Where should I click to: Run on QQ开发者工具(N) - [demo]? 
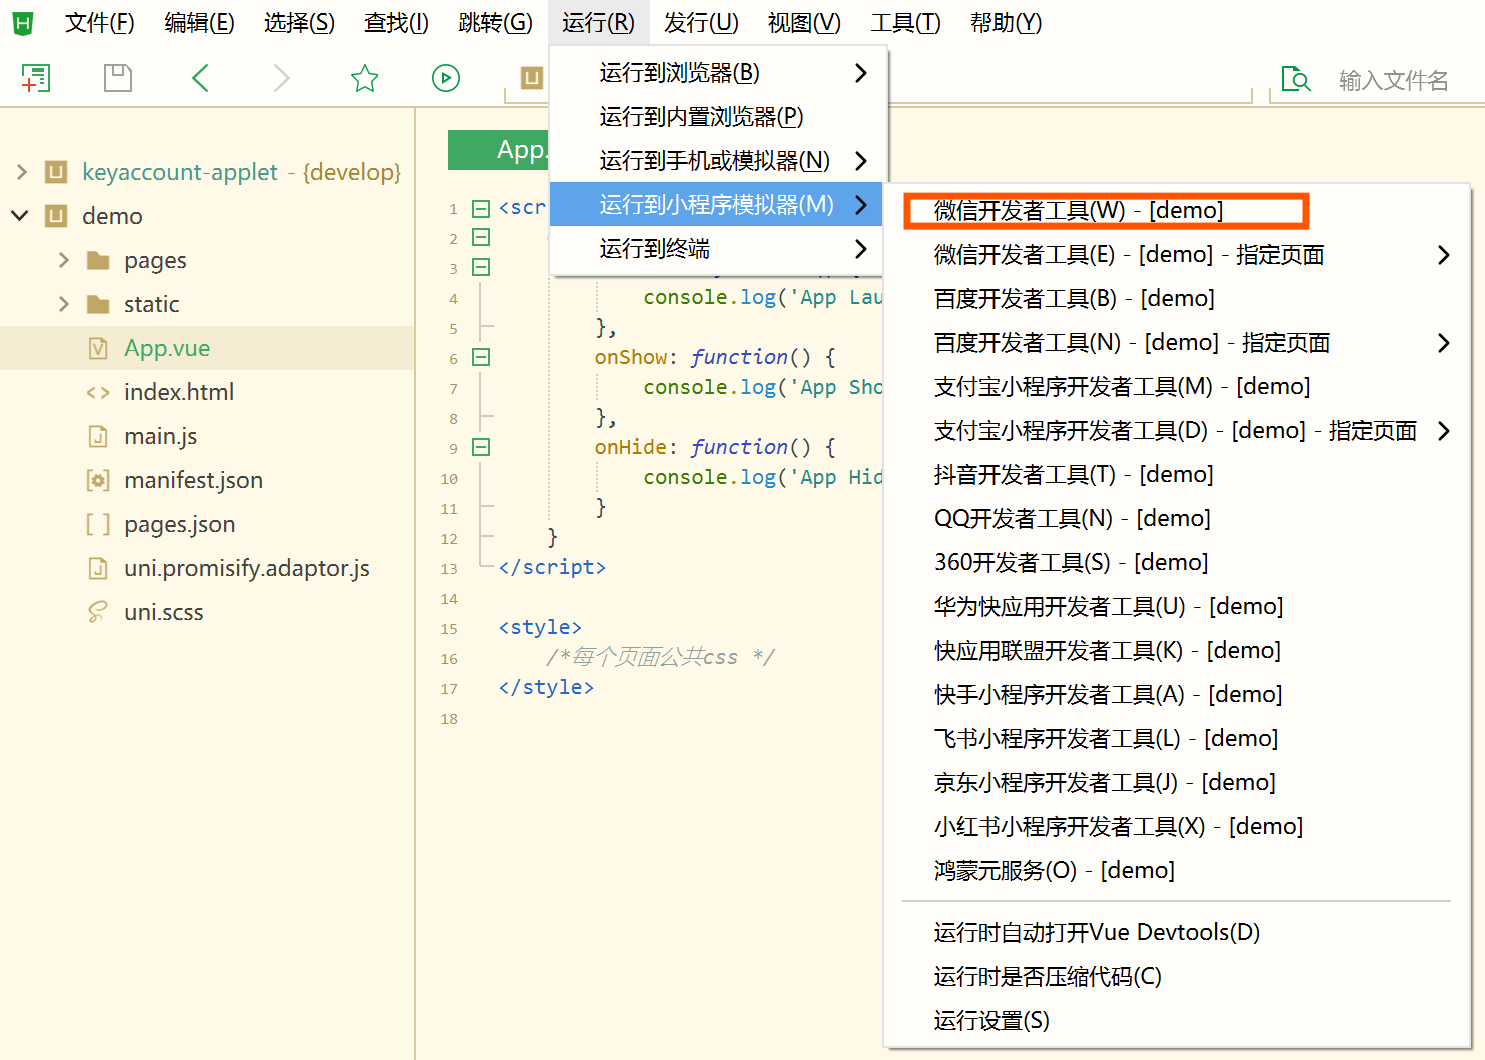click(x=1177, y=518)
